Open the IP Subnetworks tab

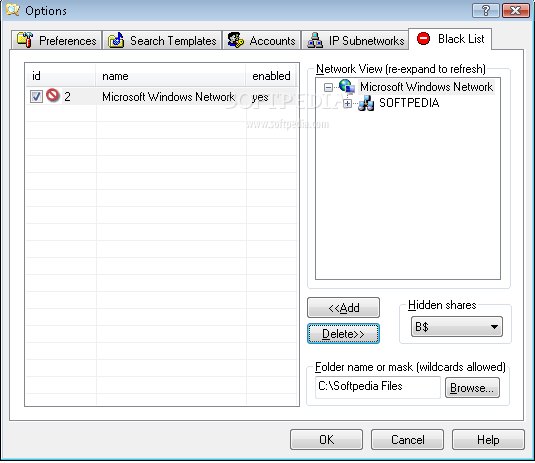click(355, 40)
